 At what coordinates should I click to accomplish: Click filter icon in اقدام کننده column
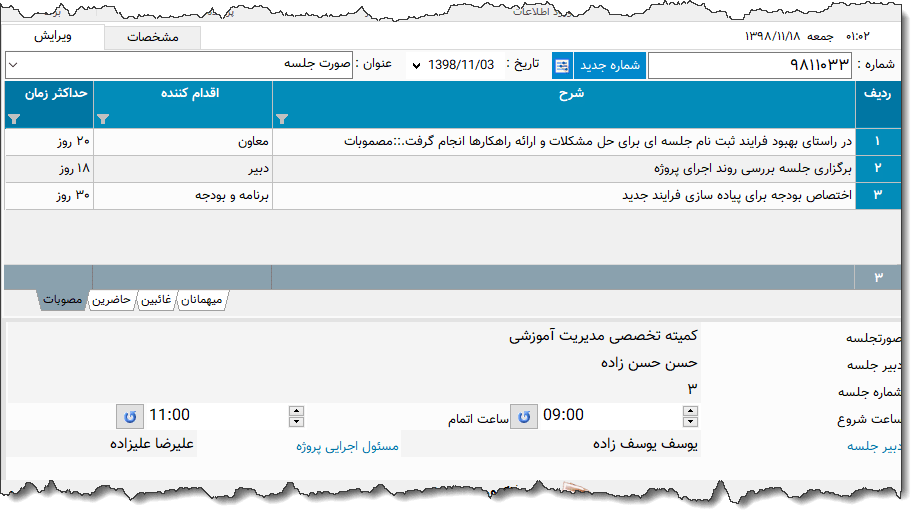[x=103, y=118]
